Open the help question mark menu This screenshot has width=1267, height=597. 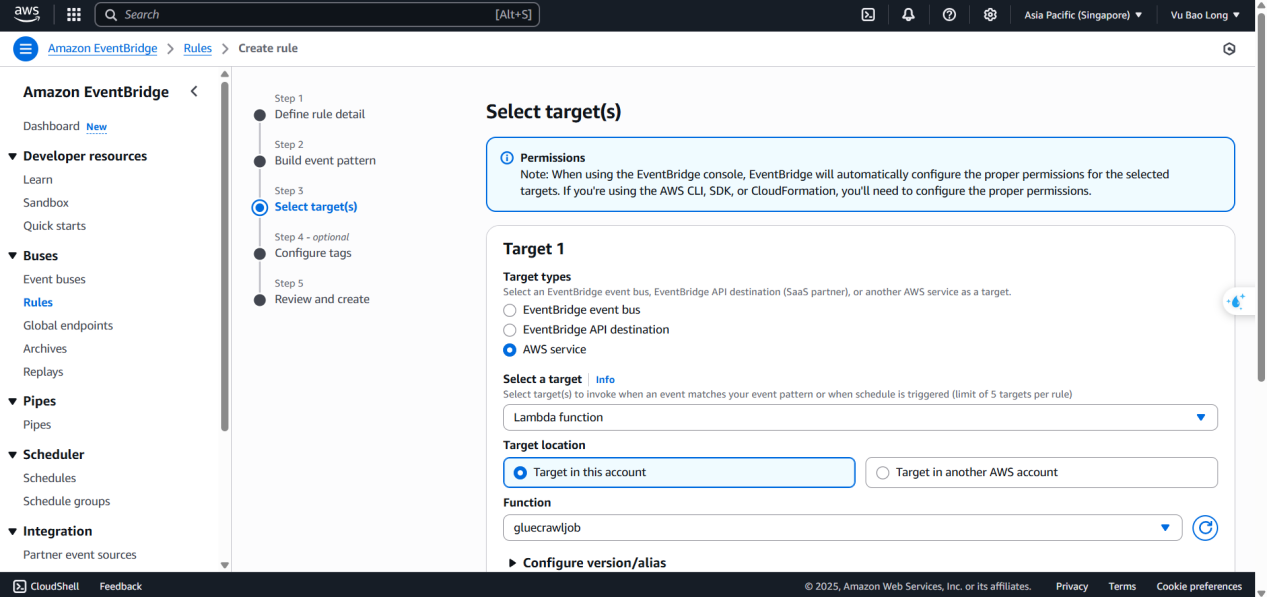tap(949, 15)
